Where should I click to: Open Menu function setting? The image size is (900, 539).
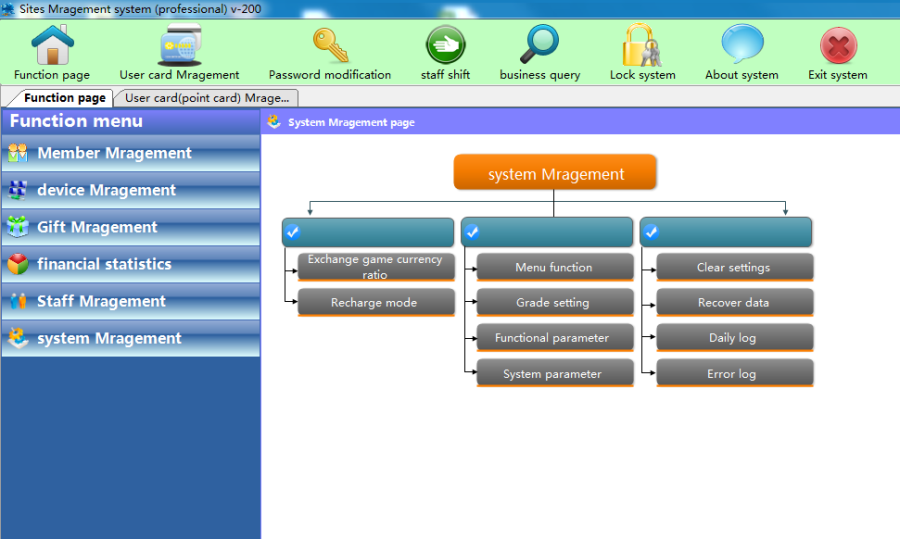coord(555,267)
